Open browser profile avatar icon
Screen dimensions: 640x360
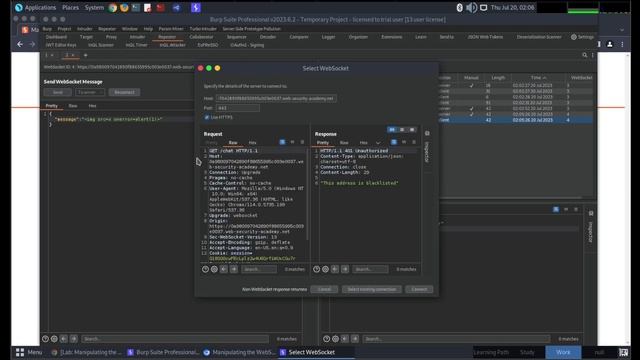(610, 44)
